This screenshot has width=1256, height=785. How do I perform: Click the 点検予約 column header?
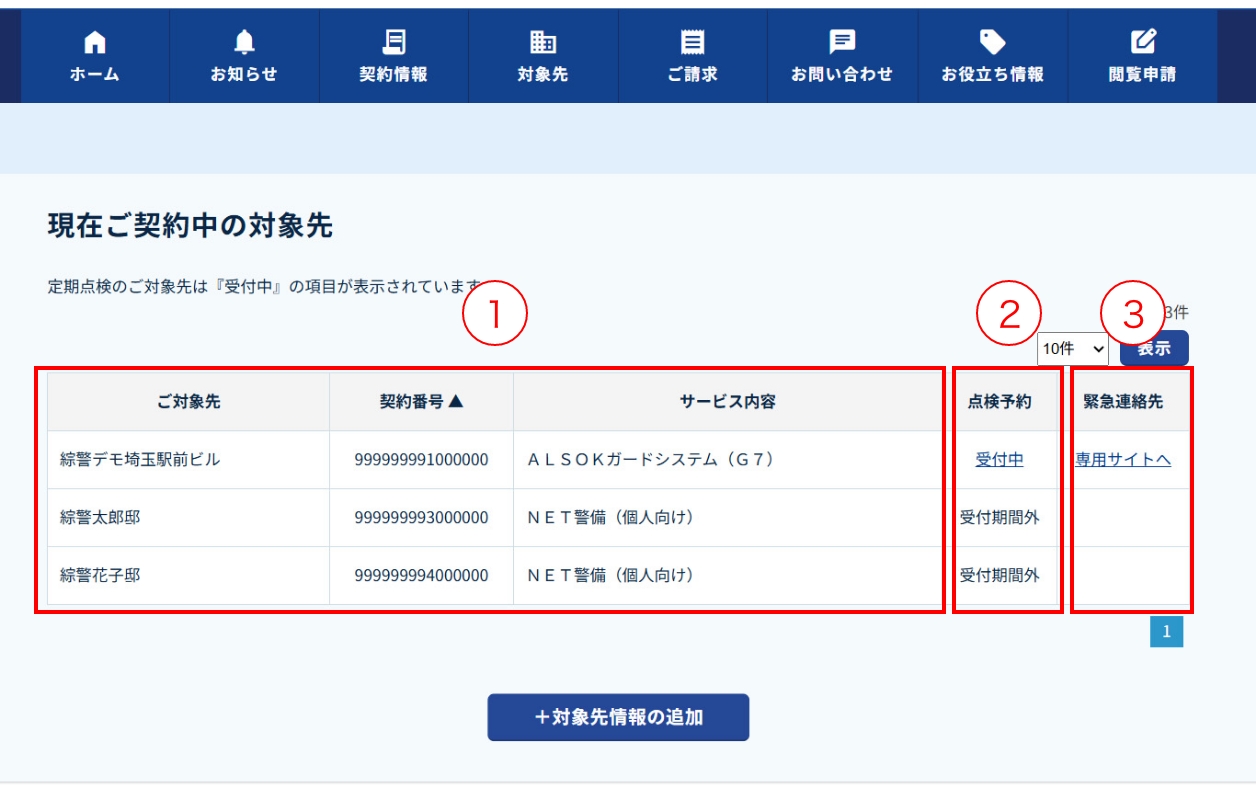click(x=1000, y=402)
